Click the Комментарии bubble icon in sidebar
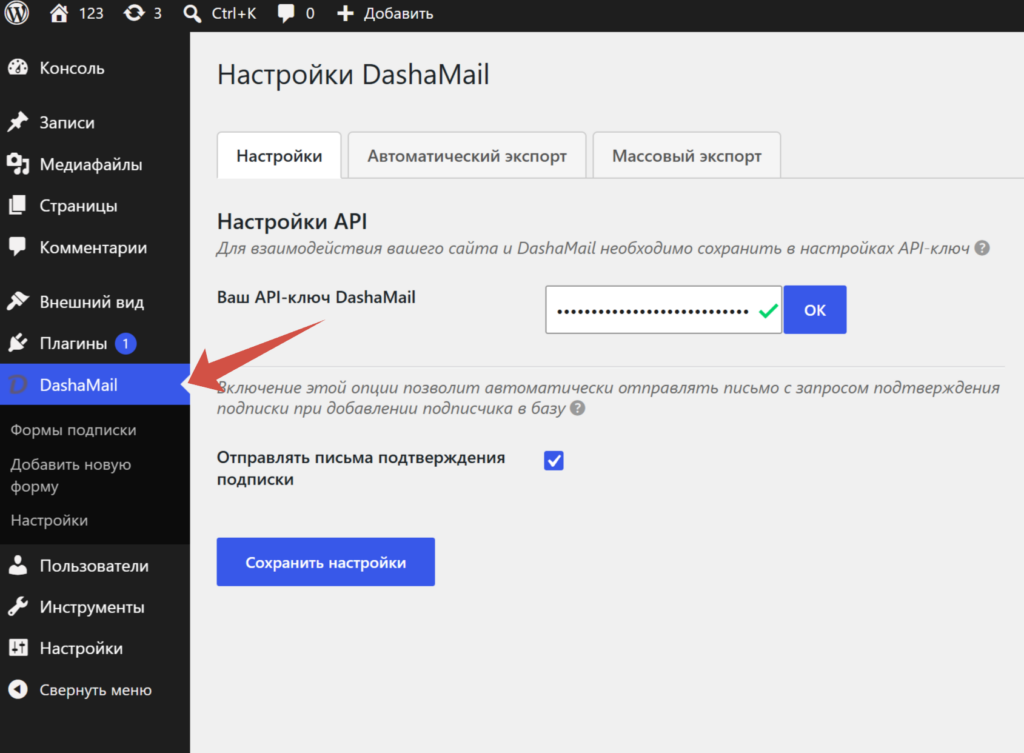Image resolution: width=1024 pixels, height=753 pixels. pos(18,247)
